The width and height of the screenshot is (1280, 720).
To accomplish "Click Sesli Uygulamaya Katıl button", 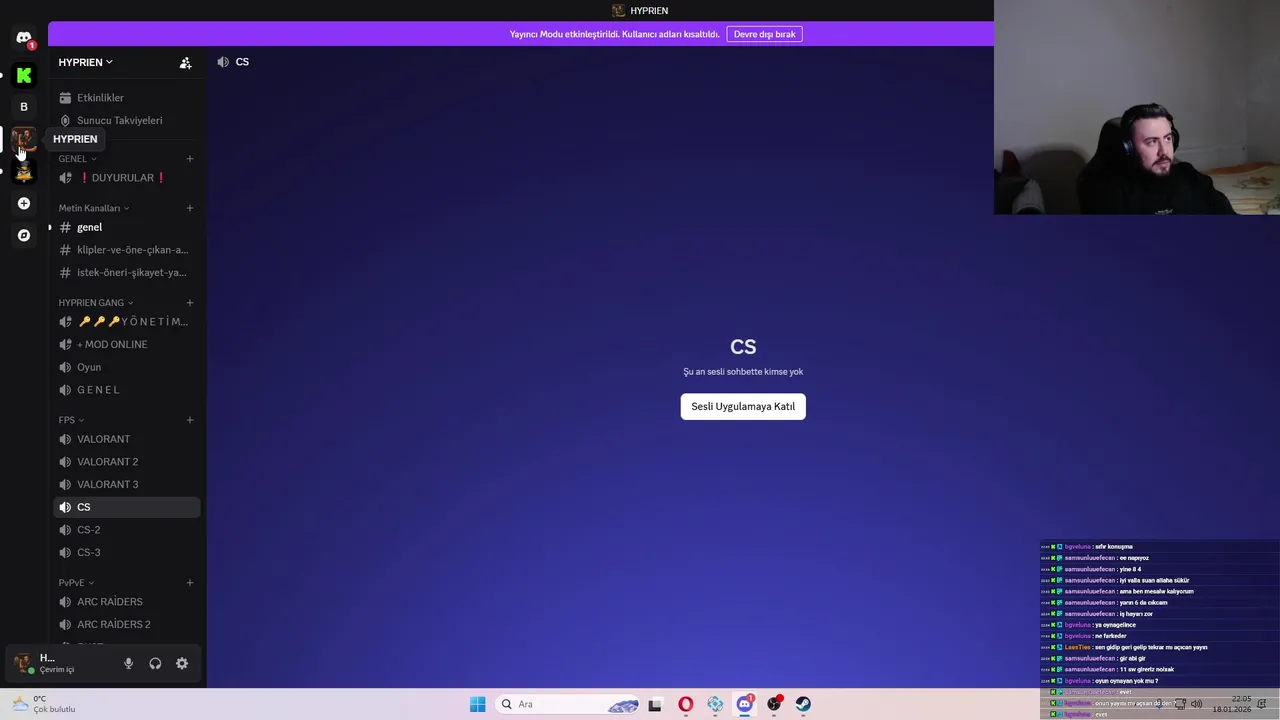I will (743, 406).
